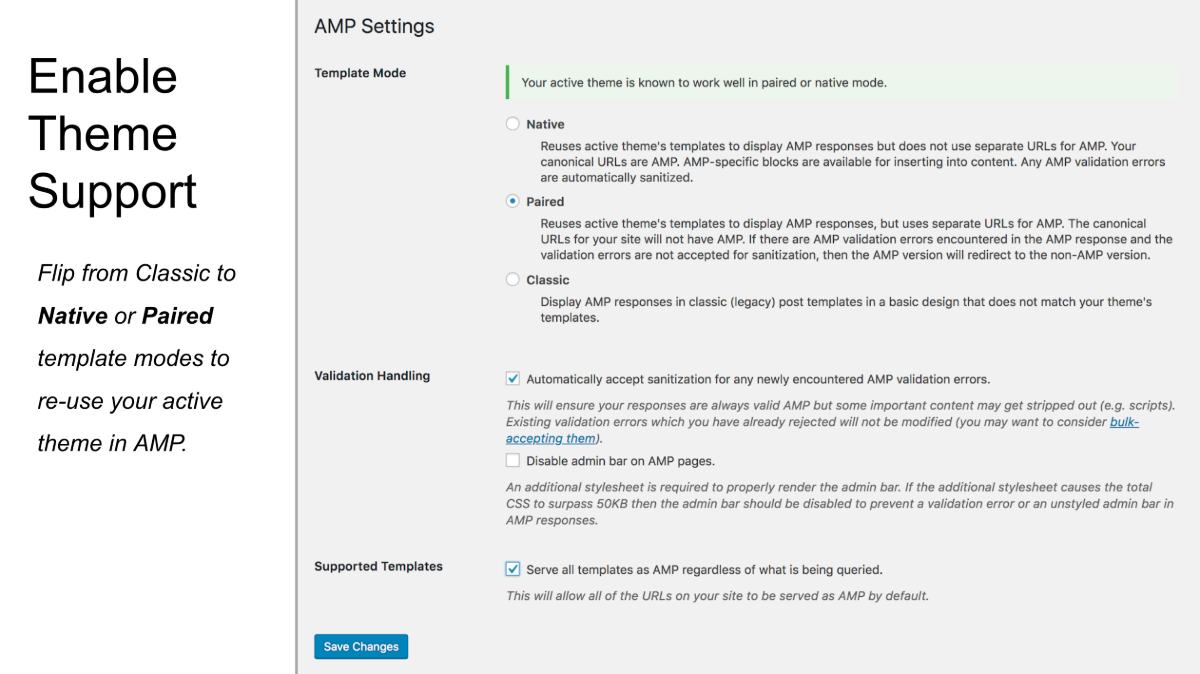The height and width of the screenshot is (674, 1200).
Task: Click the green active theme notice
Action: pyautogui.click(x=840, y=83)
